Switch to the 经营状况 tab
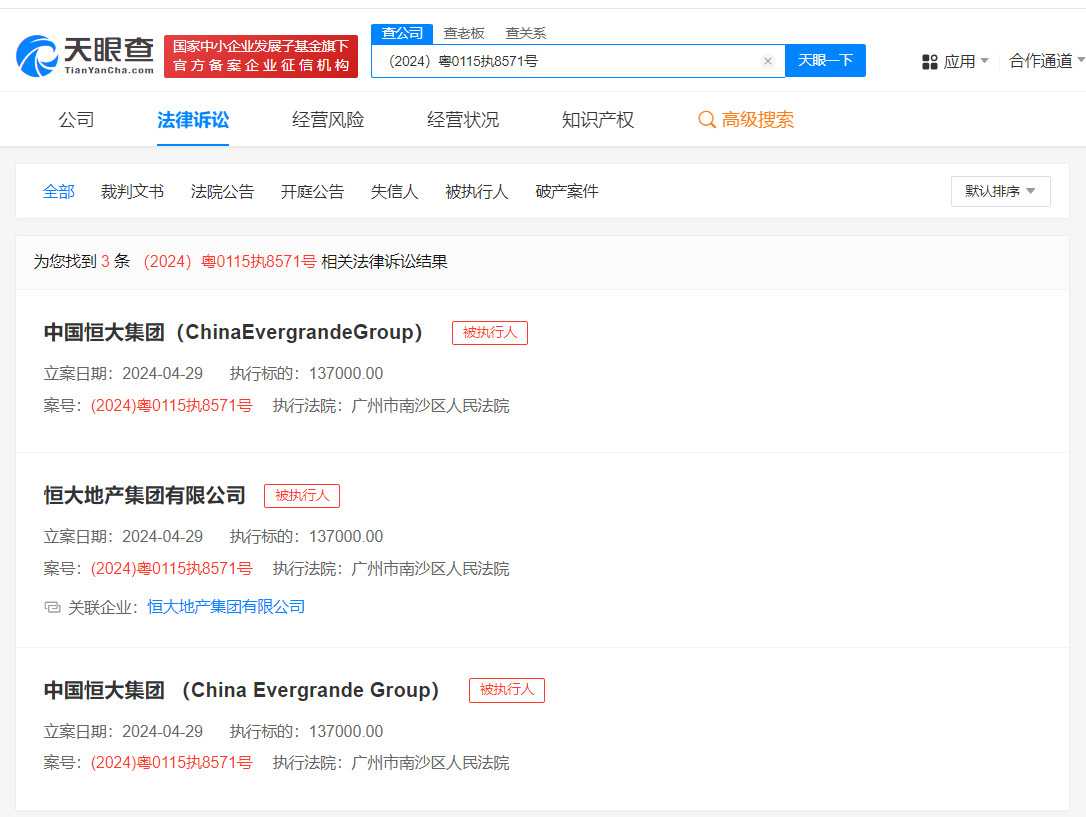Screen dimensions: 1086x817 coord(463,120)
